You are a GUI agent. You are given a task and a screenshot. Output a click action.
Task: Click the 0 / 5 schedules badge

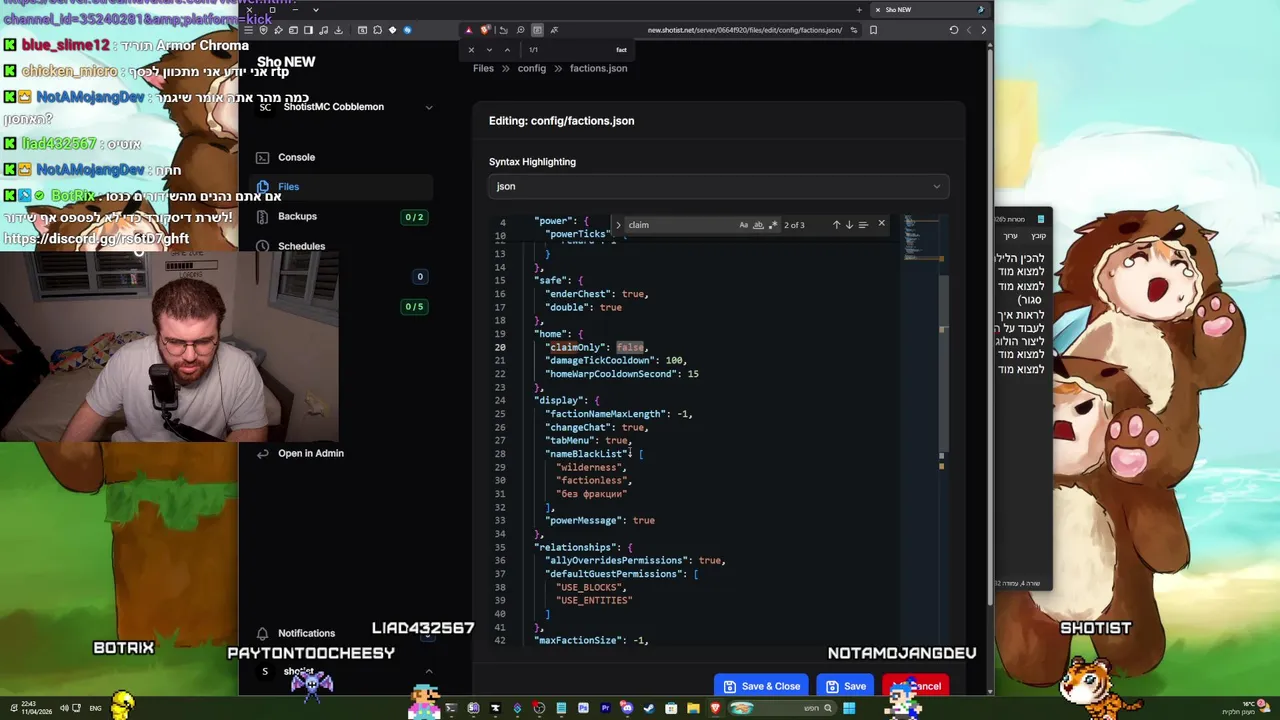(x=414, y=307)
